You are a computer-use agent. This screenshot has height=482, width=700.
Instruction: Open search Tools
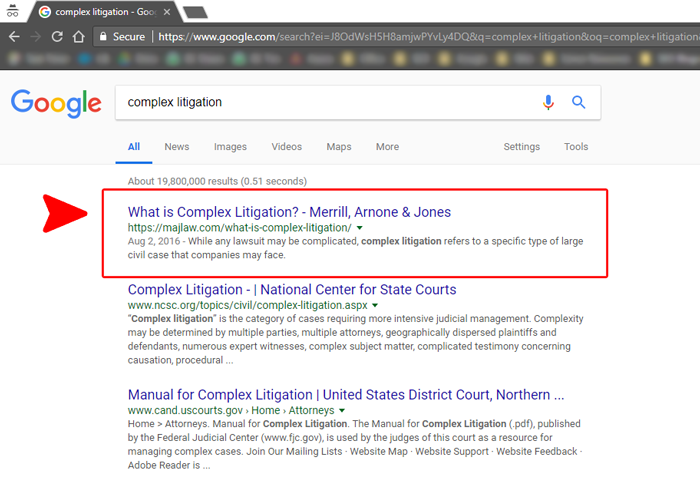coord(576,146)
